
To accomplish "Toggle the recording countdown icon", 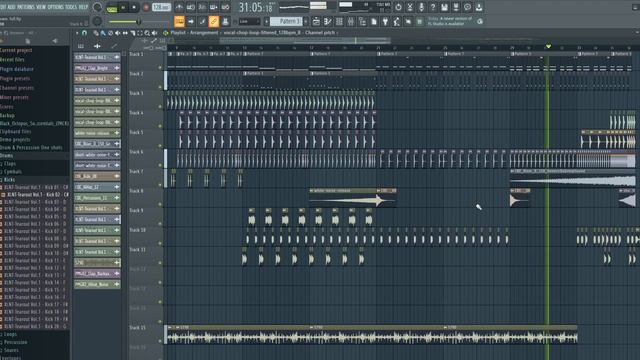I will (x=202, y=7).
